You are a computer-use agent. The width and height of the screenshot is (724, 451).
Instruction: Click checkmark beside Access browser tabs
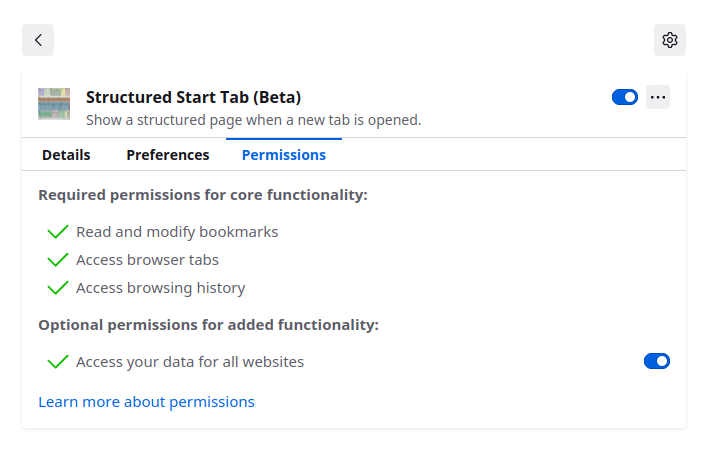(x=57, y=260)
